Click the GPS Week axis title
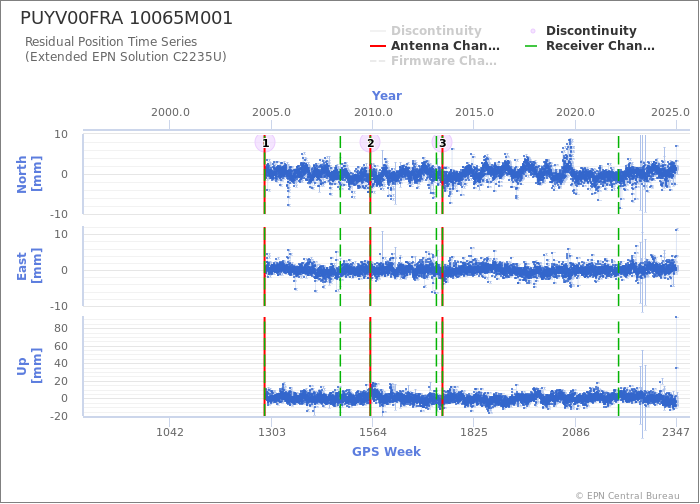700x504 pixels. (x=387, y=452)
